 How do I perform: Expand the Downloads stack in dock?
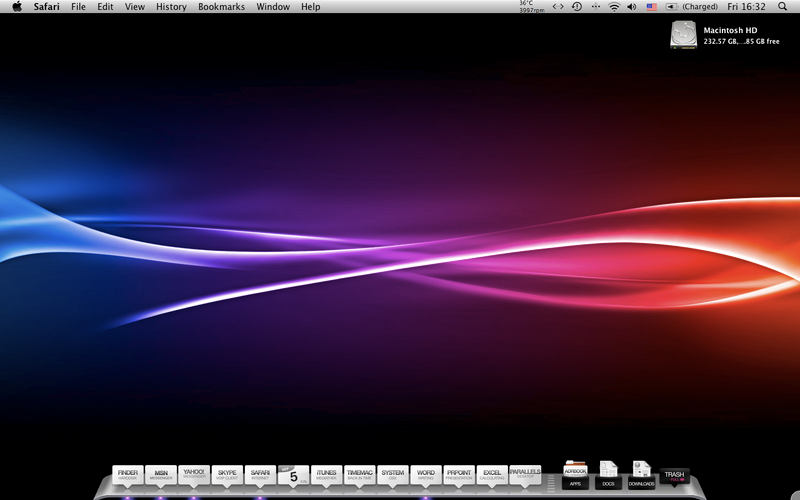[641, 474]
